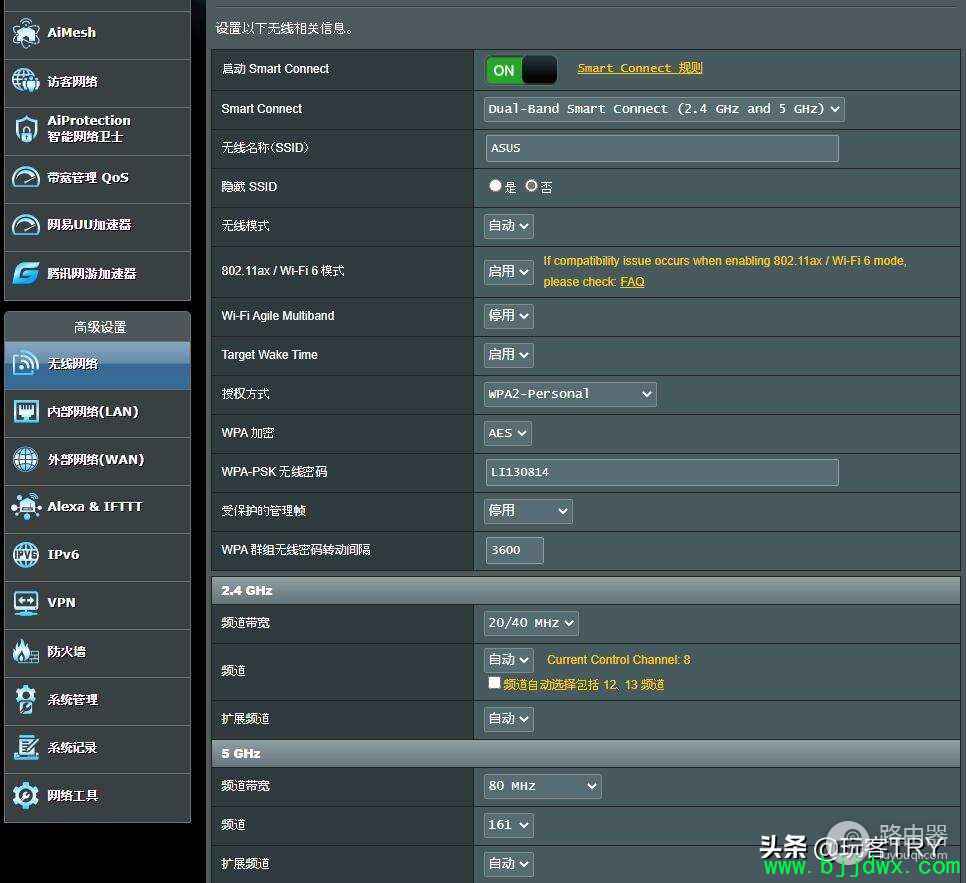Click the WPA group key interval field 3600
The image size is (966, 883).
(514, 550)
